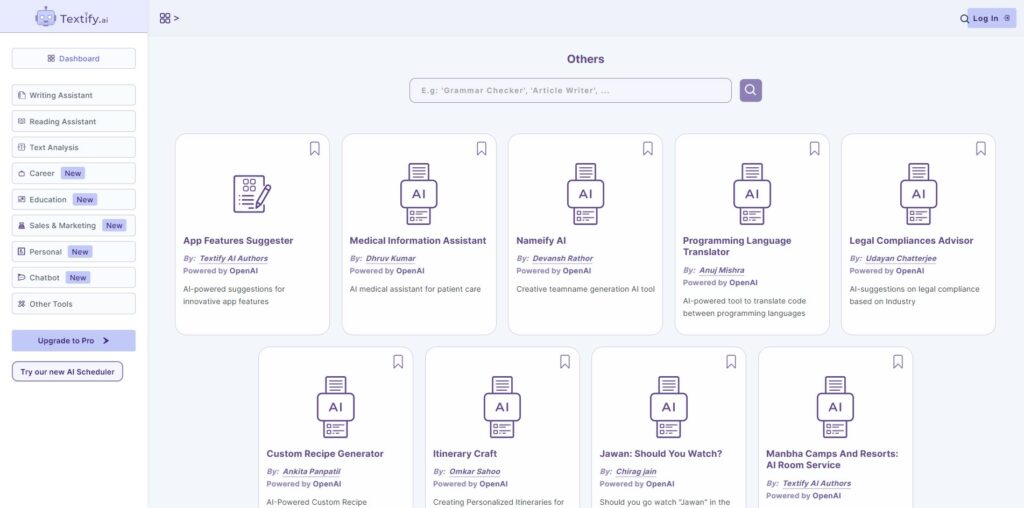Open the Medical Information Assistant title
1024x508 pixels.
(x=418, y=241)
